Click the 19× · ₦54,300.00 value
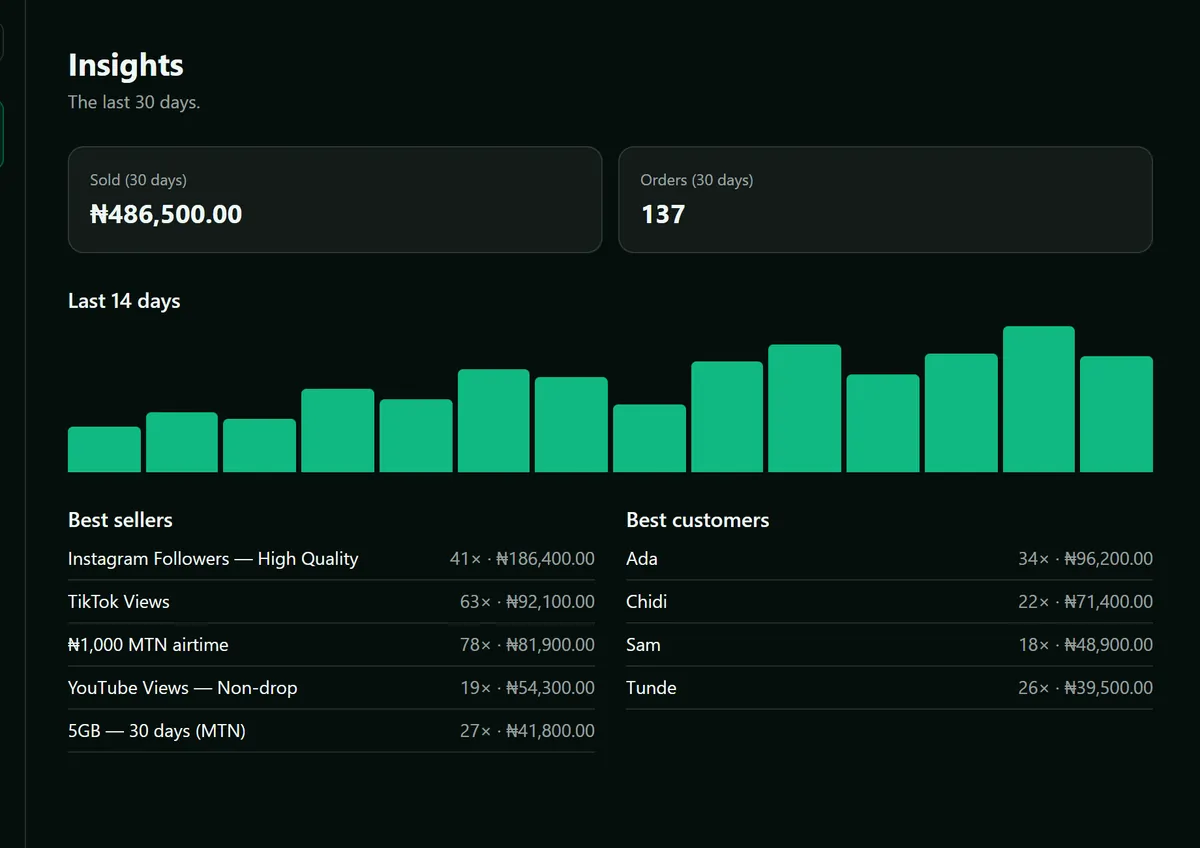This screenshot has height=848, width=1200. (x=527, y=688)
